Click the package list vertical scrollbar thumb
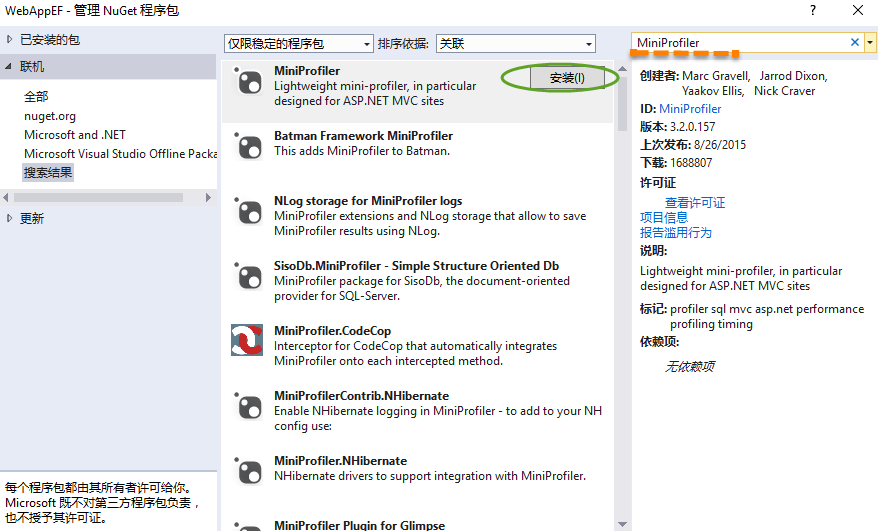The width and height of the screenshot is (878, 531). pos(622,102)
